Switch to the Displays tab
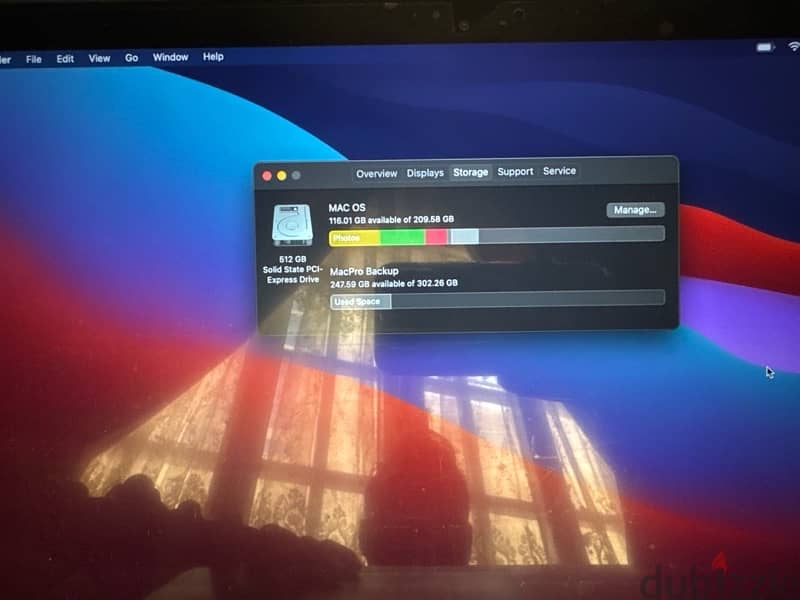The image size is (800, 600). 425,173
